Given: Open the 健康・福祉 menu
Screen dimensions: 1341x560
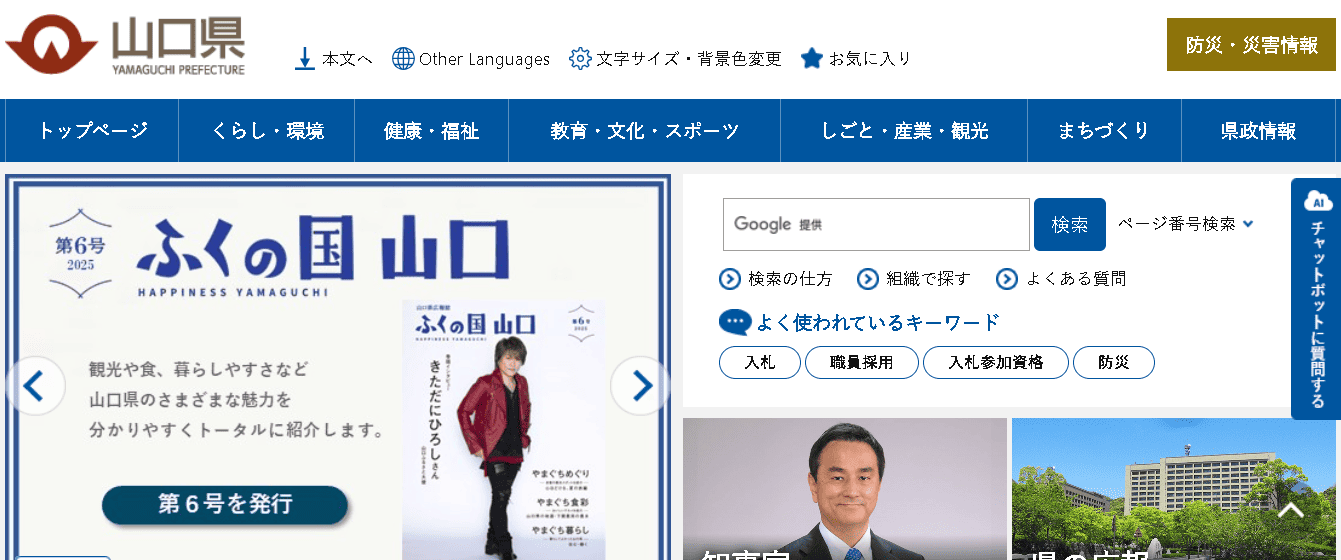Looking at the screenshot, I should [x=432, y=131].
